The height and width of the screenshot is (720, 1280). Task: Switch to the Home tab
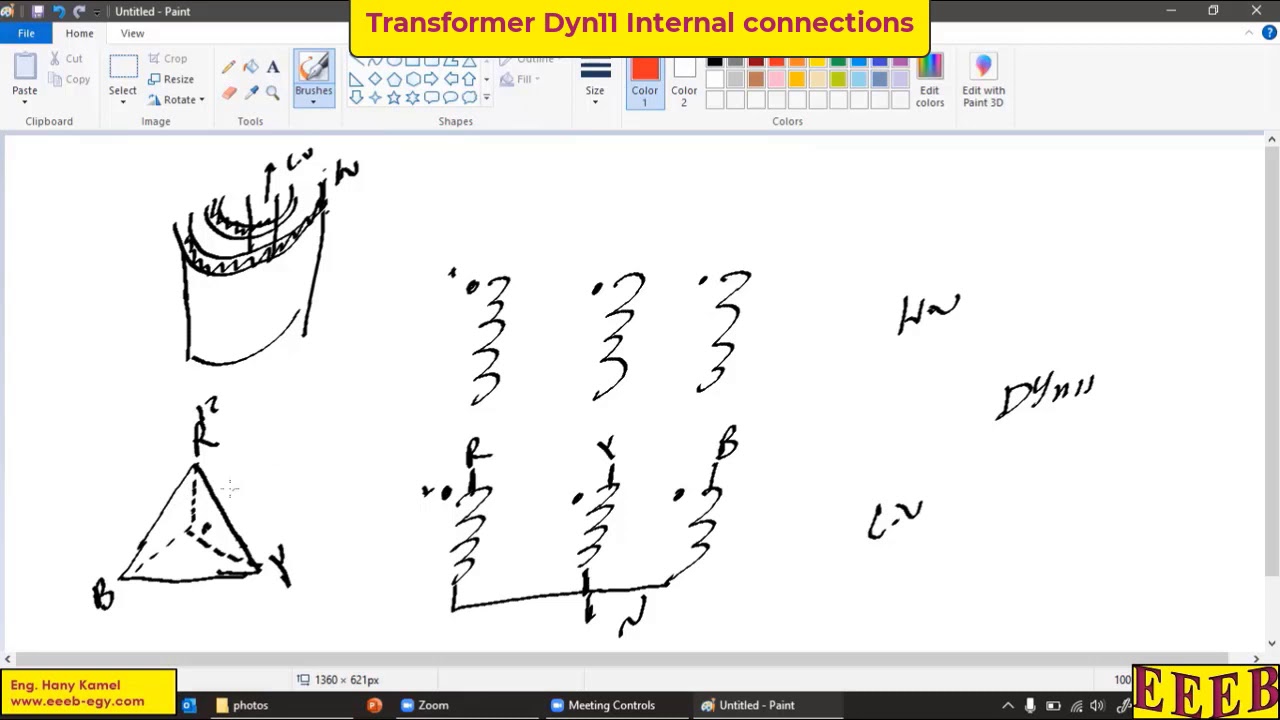79,33
